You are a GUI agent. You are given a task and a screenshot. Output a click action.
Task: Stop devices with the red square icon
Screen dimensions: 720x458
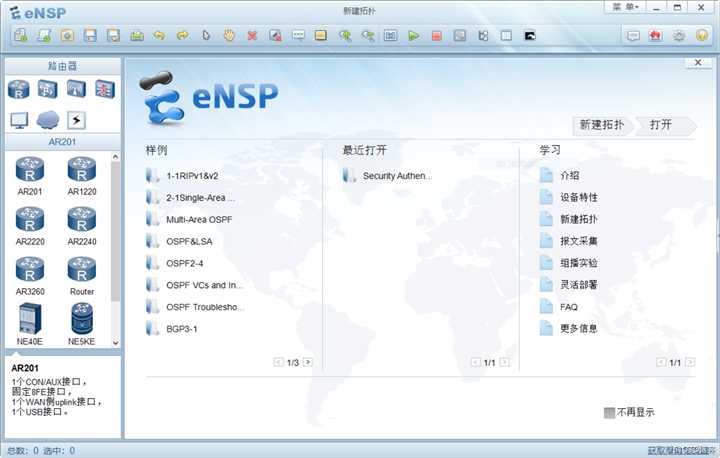click(x=437, y=35)
